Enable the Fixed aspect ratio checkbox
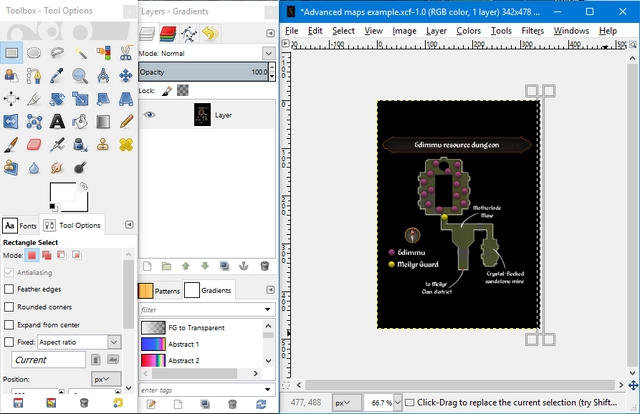Viewport: 640px width, 414px height. 9,342
